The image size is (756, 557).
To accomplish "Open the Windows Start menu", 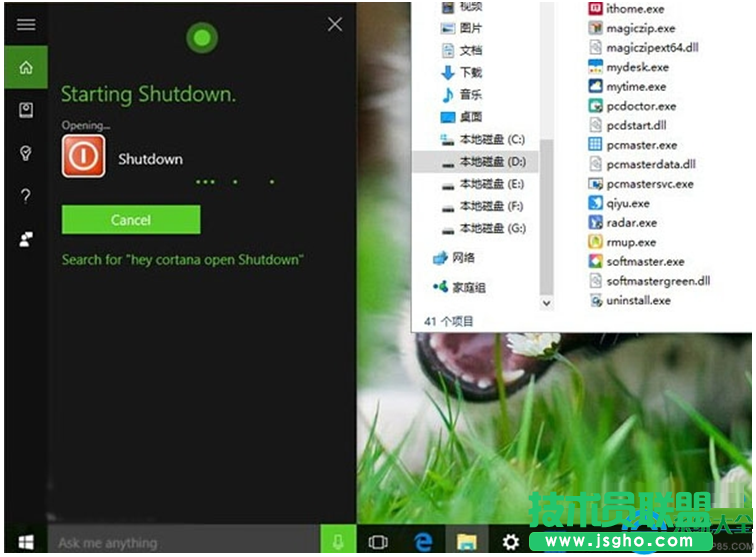I will (x=26, y=542).
